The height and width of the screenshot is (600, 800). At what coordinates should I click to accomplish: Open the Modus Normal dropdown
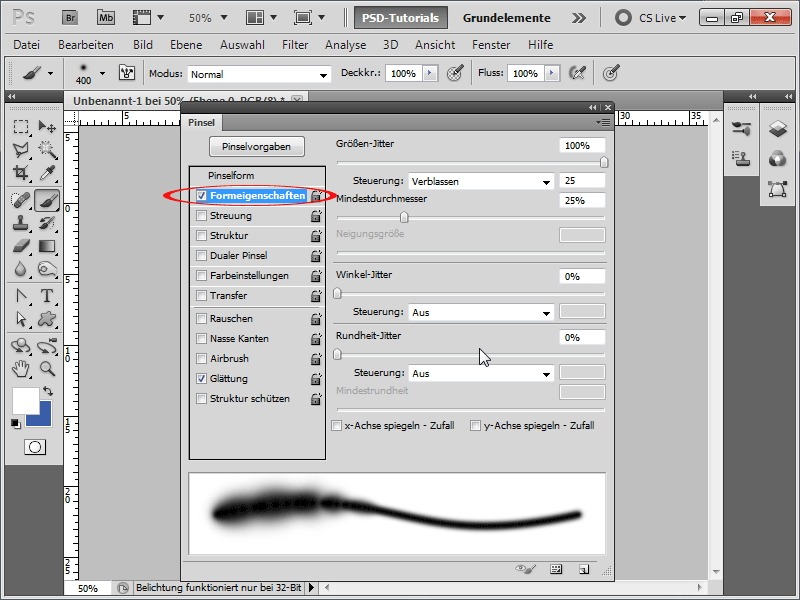pos(259,74)
